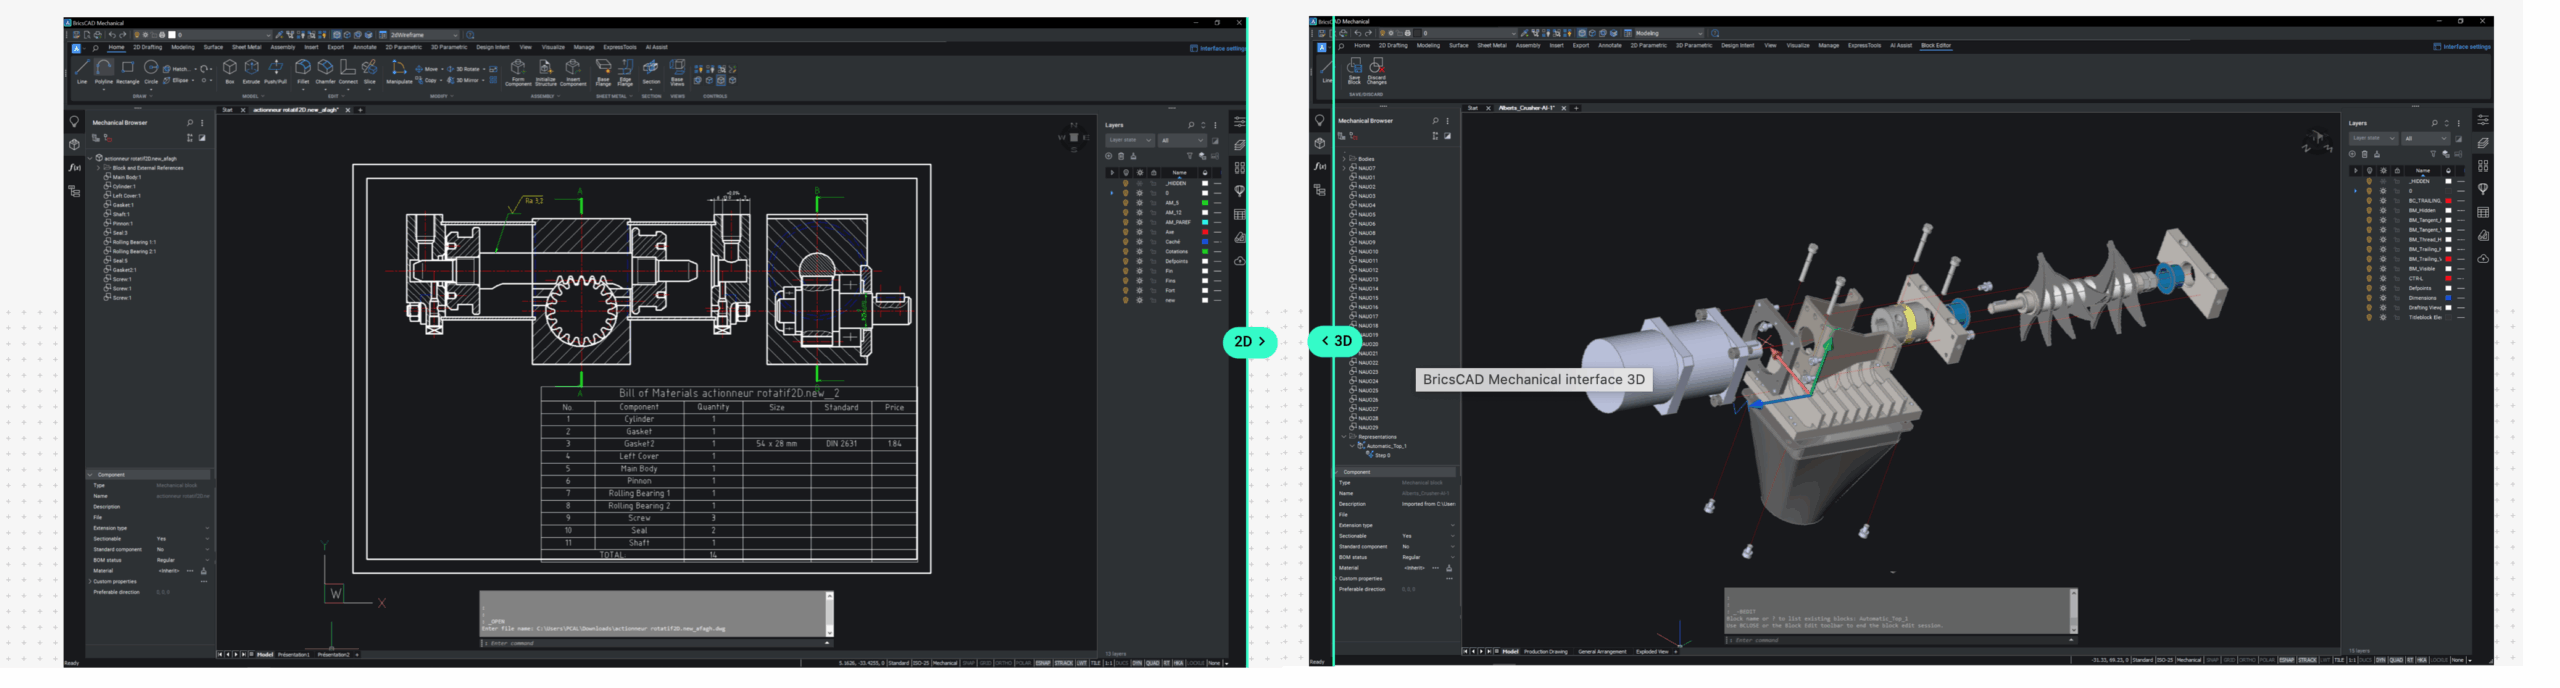Click the Discard Changes icon
2560x688 pixels.
[1377, 69]
